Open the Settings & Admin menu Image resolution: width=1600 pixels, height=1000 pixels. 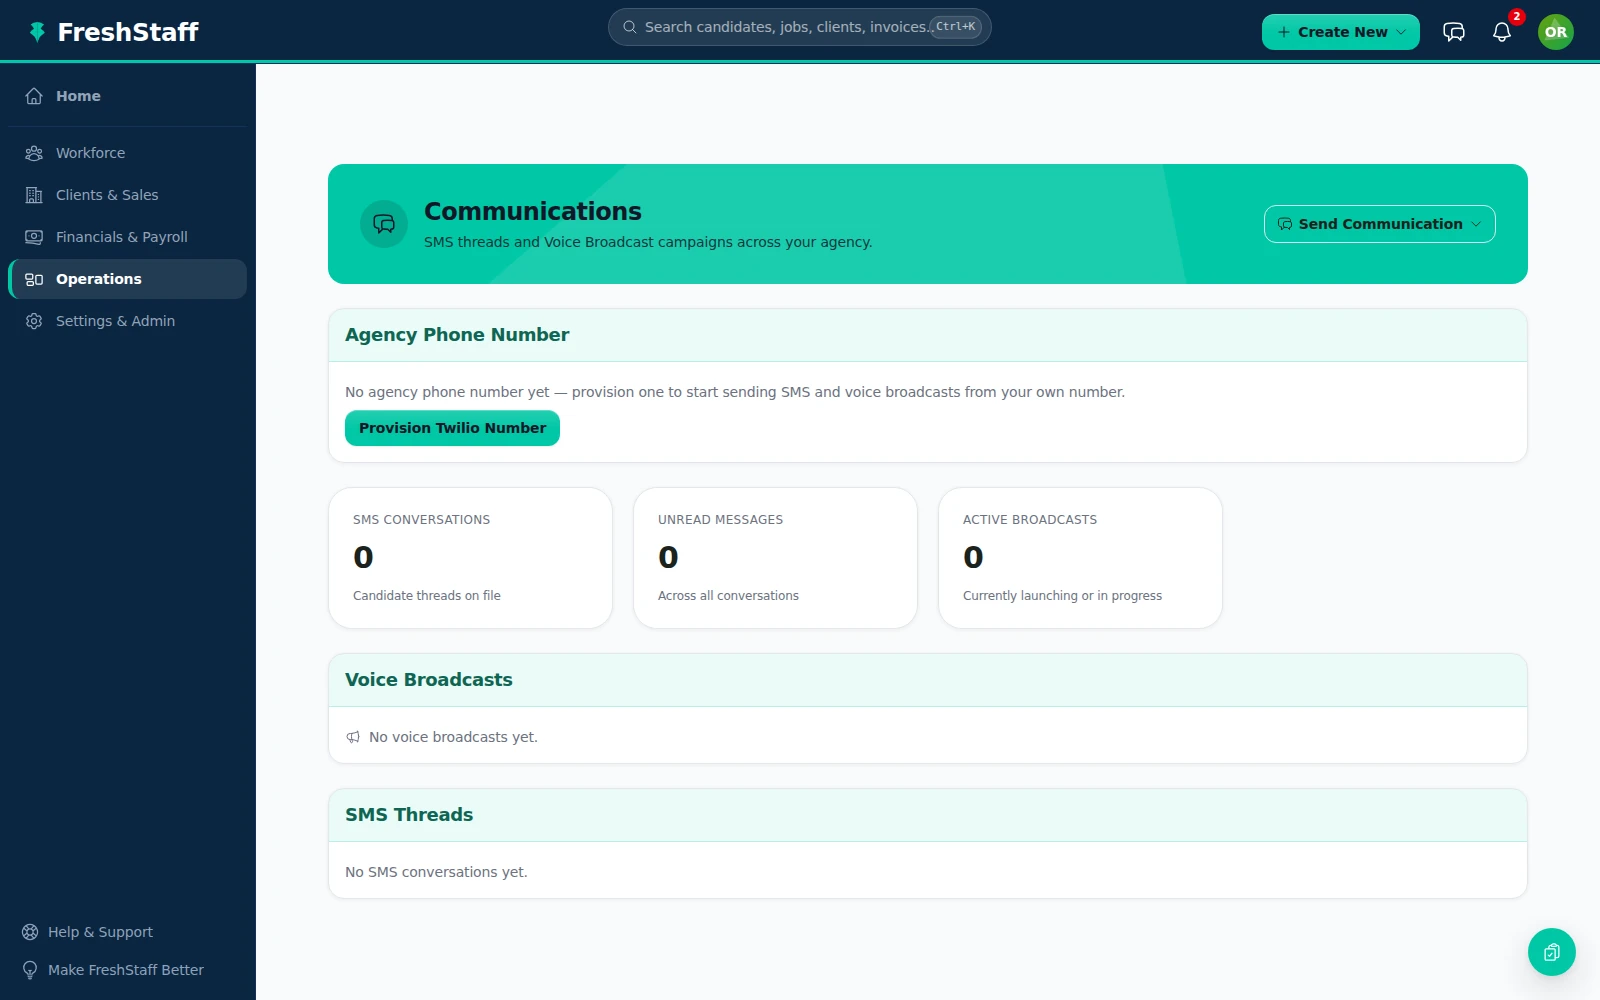[x=127, y=321]
